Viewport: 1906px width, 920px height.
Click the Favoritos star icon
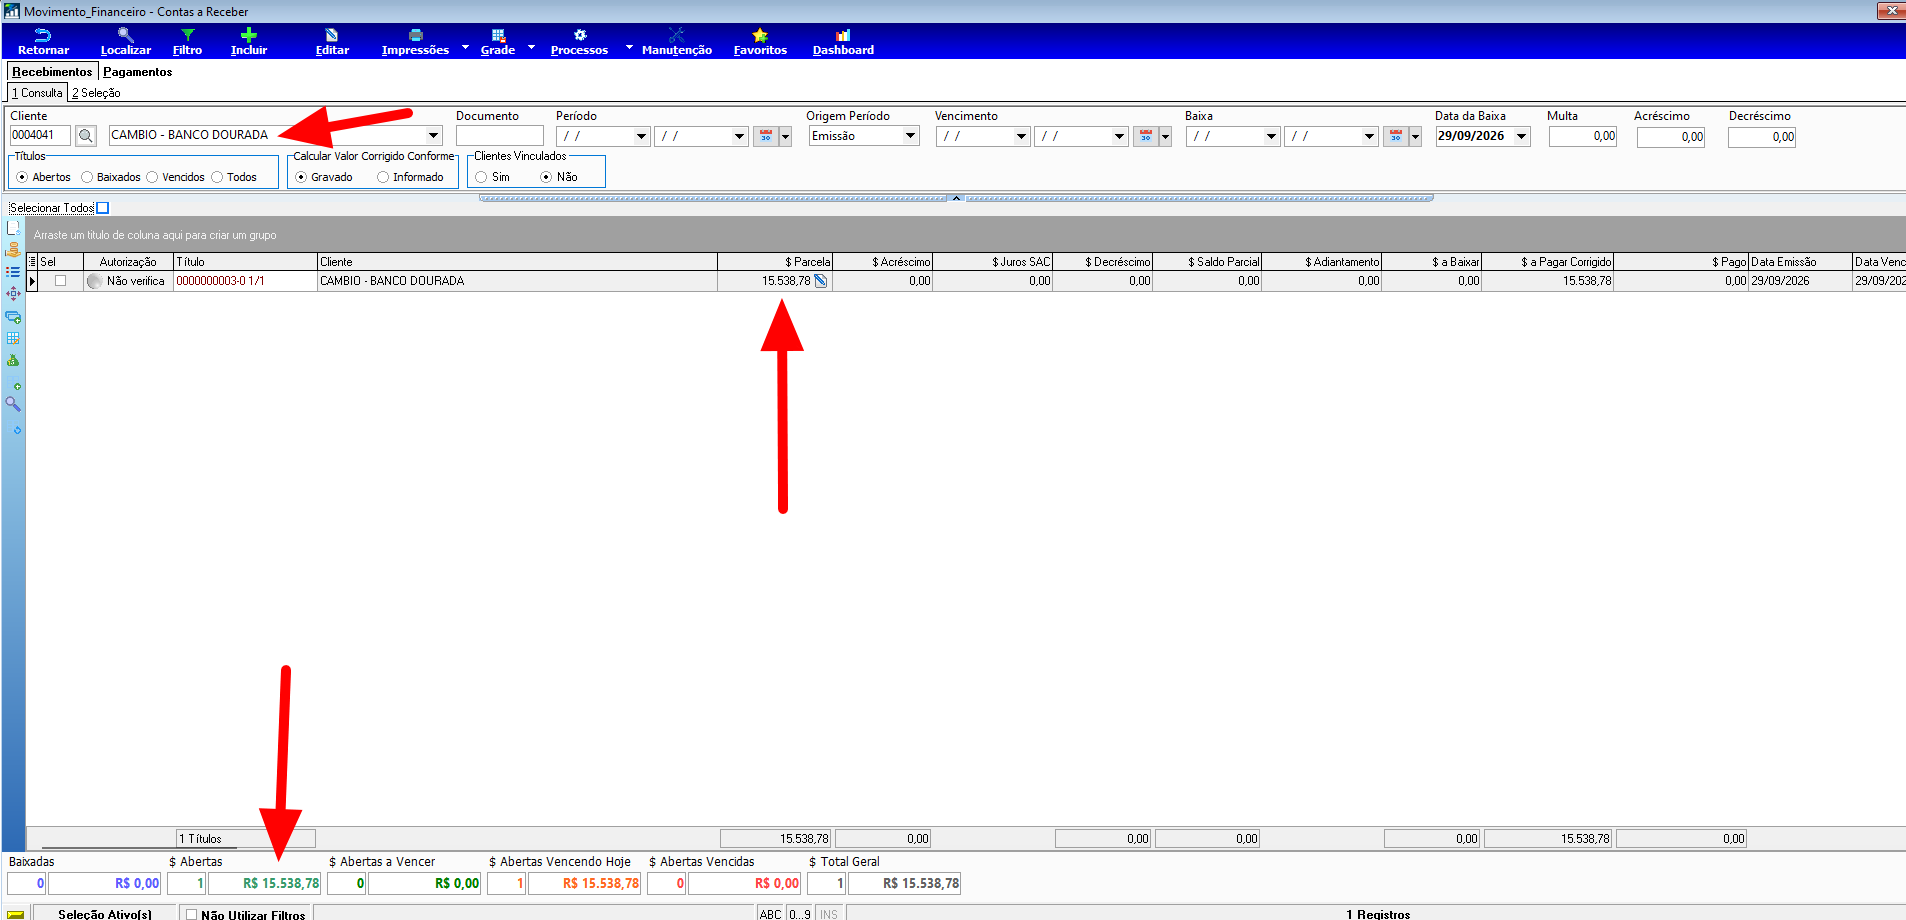[760, 35]
